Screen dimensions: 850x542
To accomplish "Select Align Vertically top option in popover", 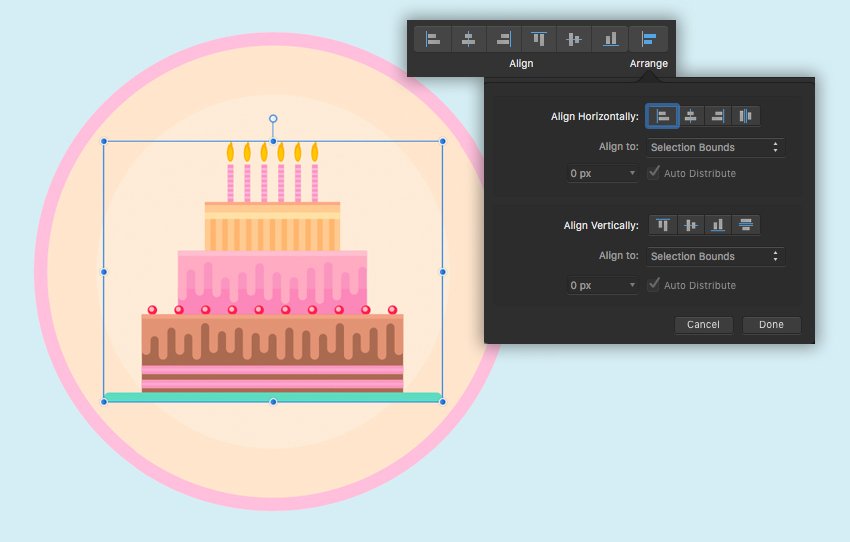I will click(662, 225).
